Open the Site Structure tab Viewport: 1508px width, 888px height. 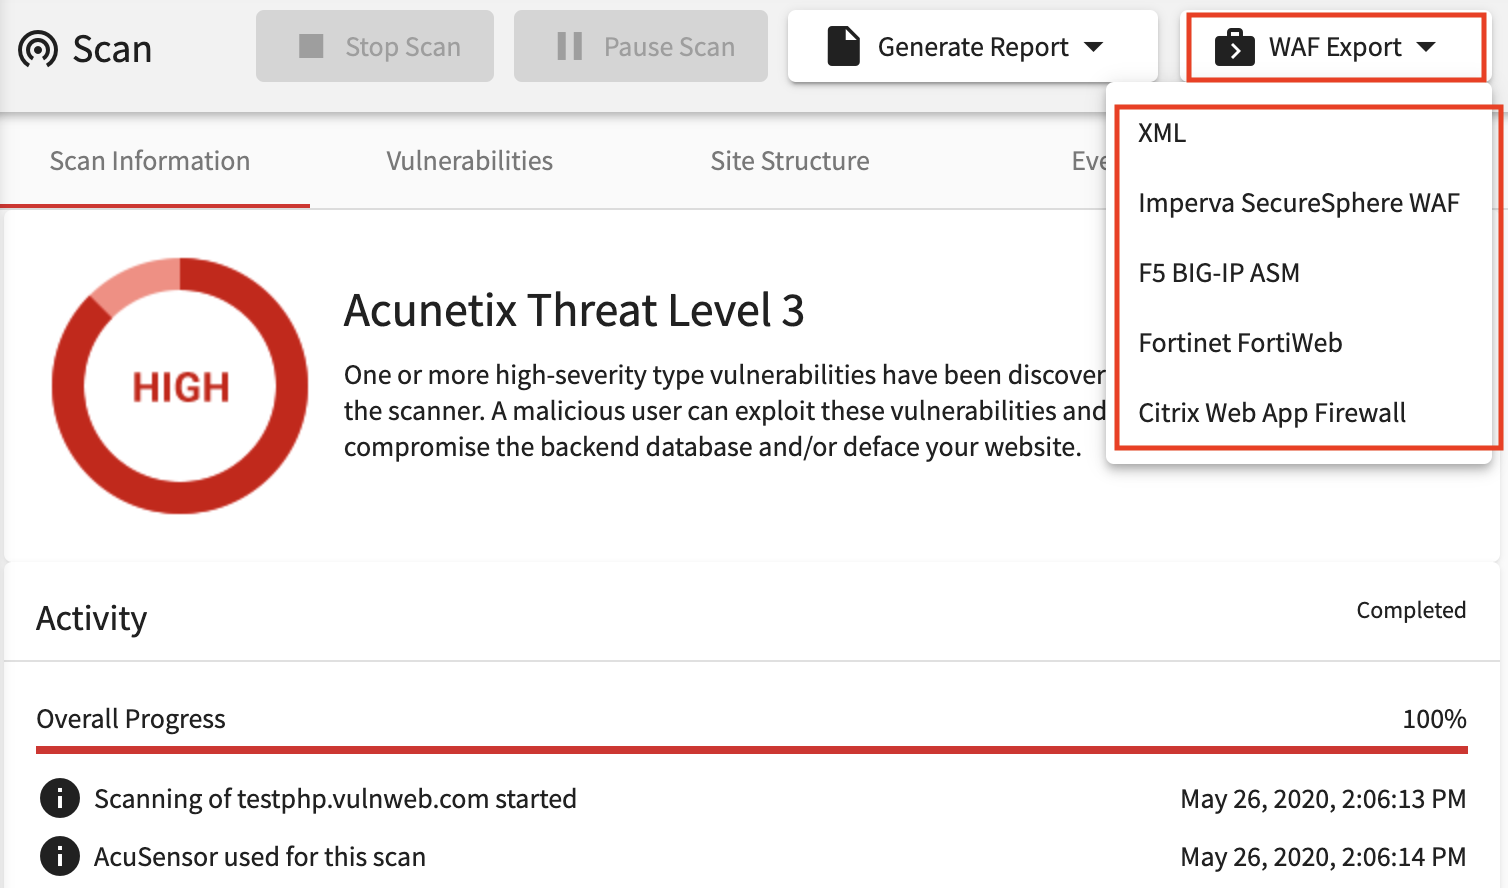point(790,161)
